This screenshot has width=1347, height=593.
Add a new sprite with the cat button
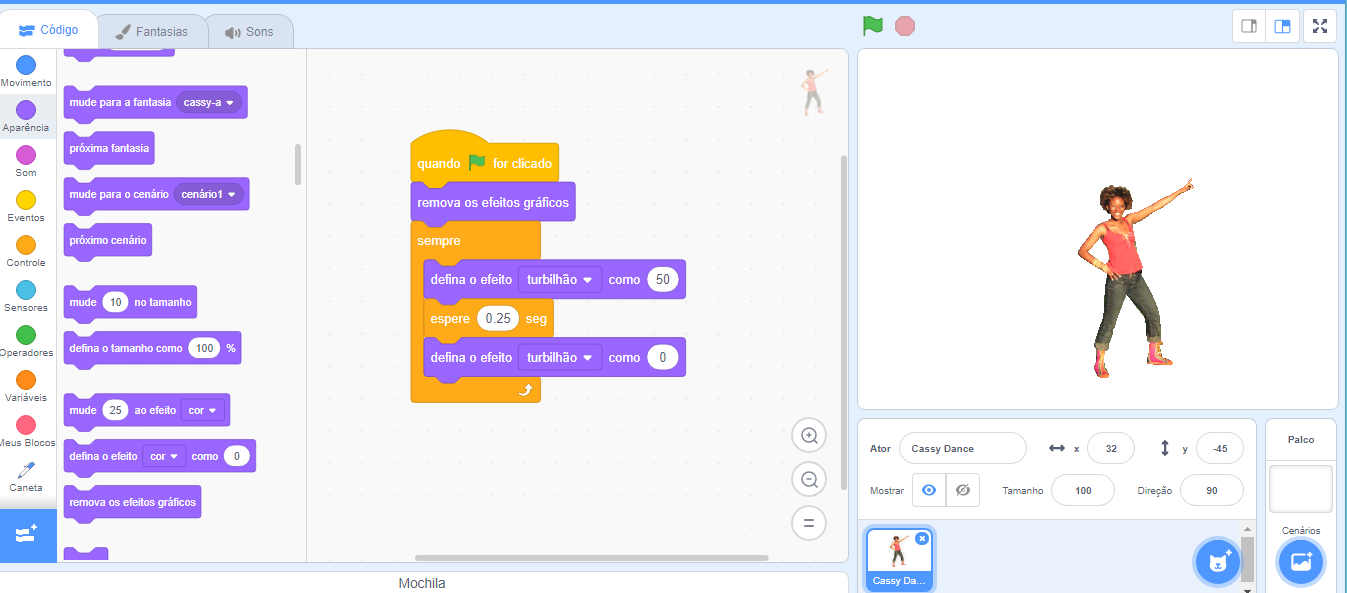click(1217, 561)
